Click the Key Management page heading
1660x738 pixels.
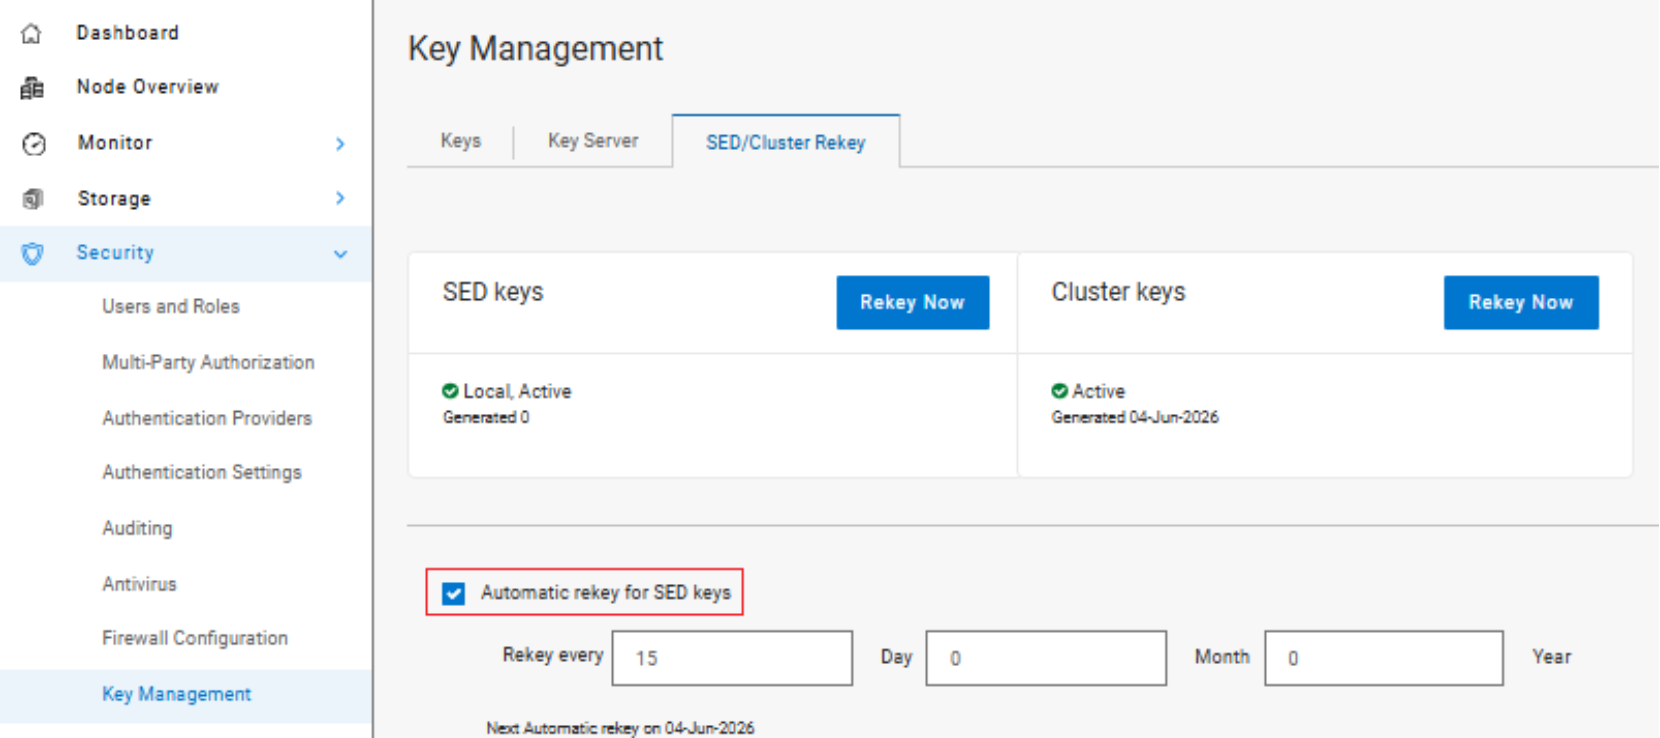tap(536, 49)
